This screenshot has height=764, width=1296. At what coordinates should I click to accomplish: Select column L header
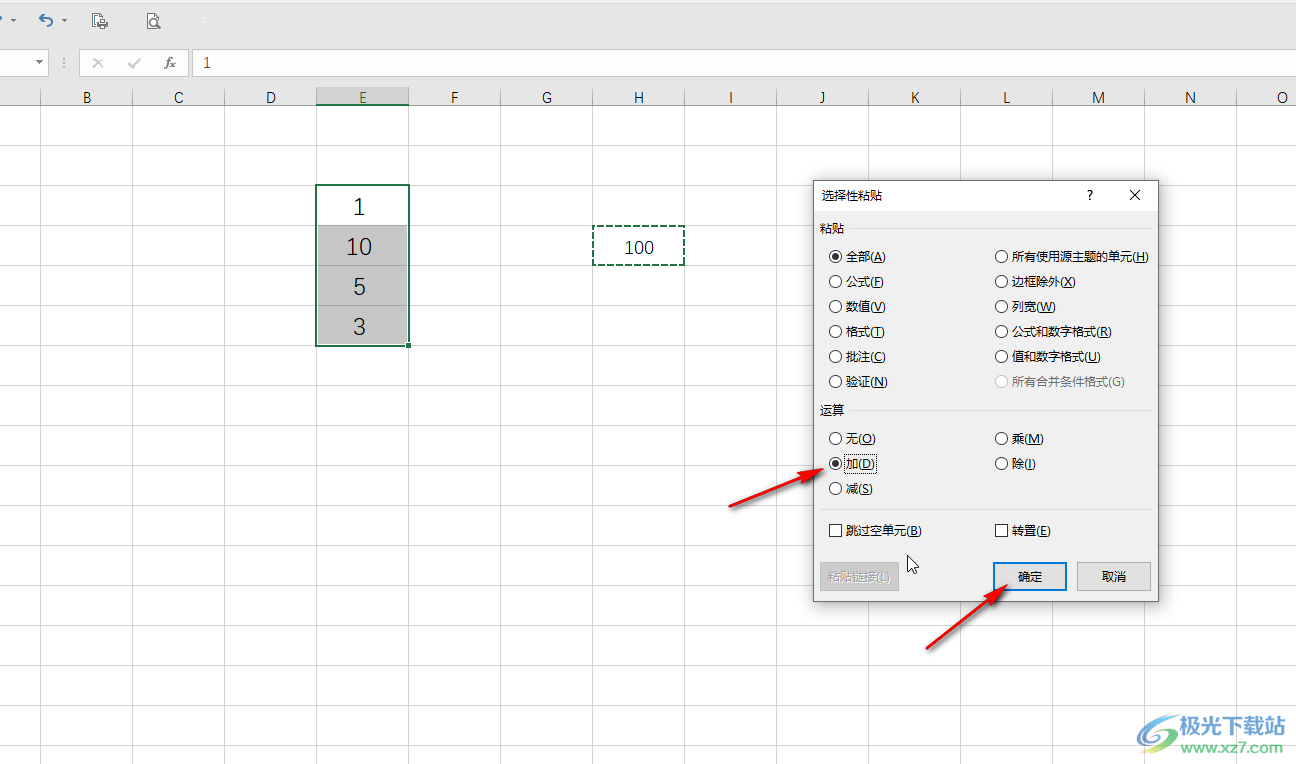coord(1007,97)
